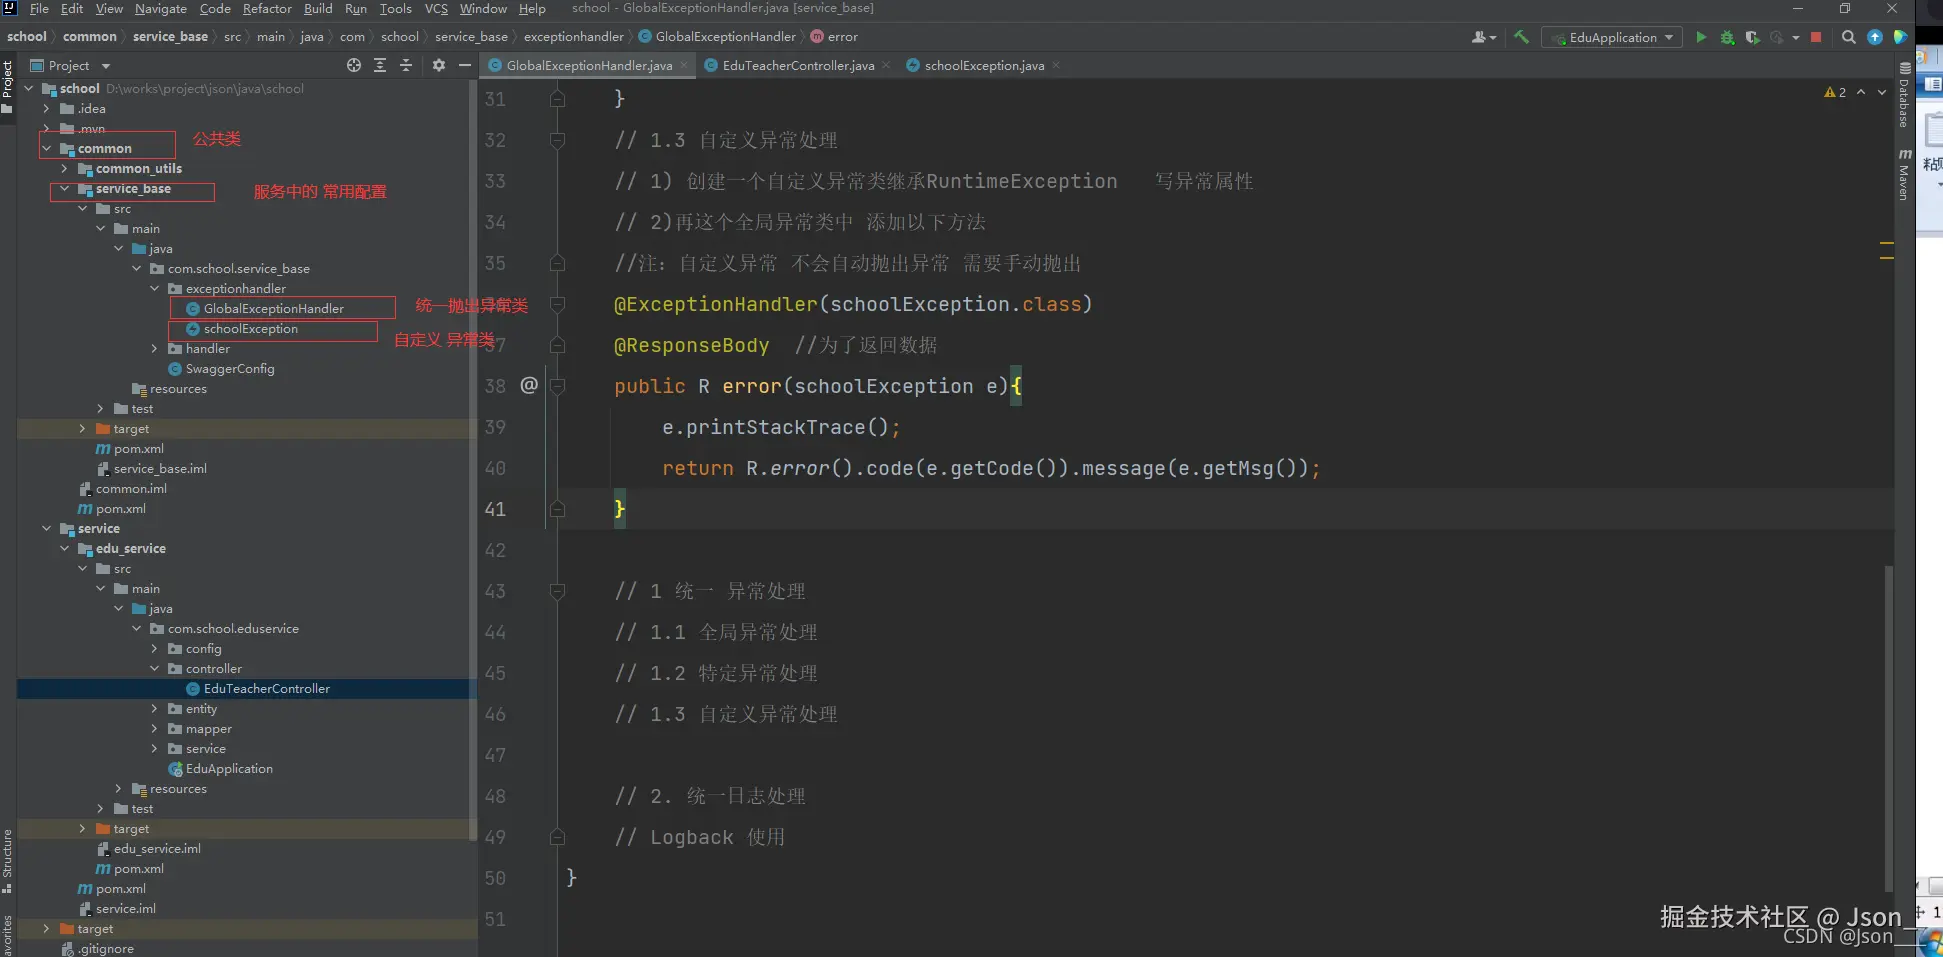1943x957 pixels.
Task: Select .gitignore file in project tree
Action: (105, 949)
